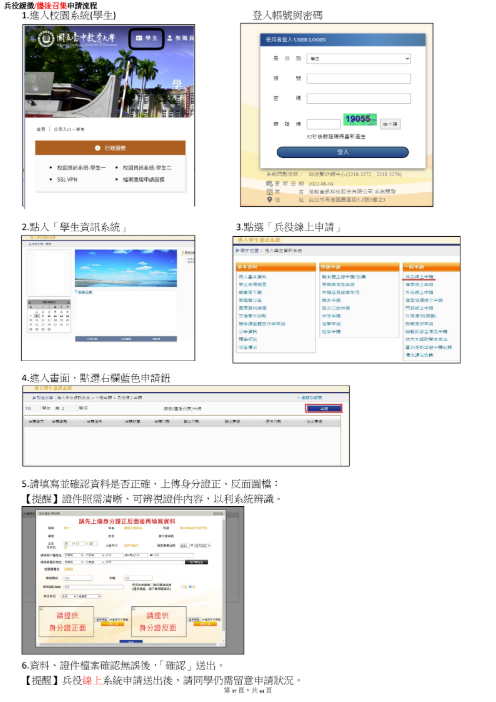Click the blue 登入 login button

(343, 152)
